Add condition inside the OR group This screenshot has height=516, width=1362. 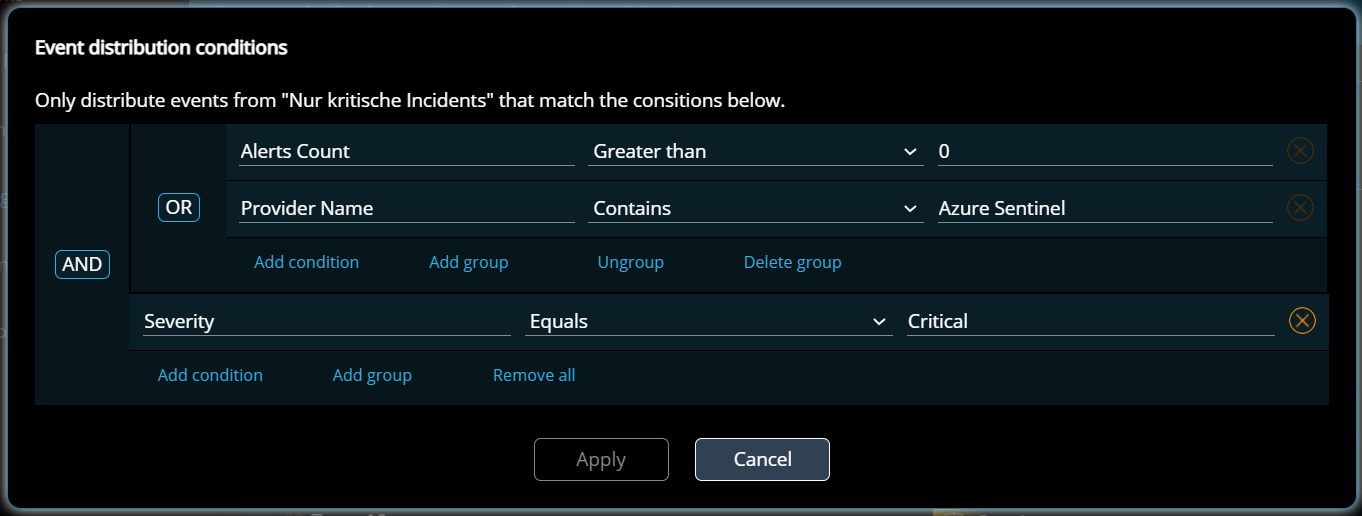coord(306,262)
